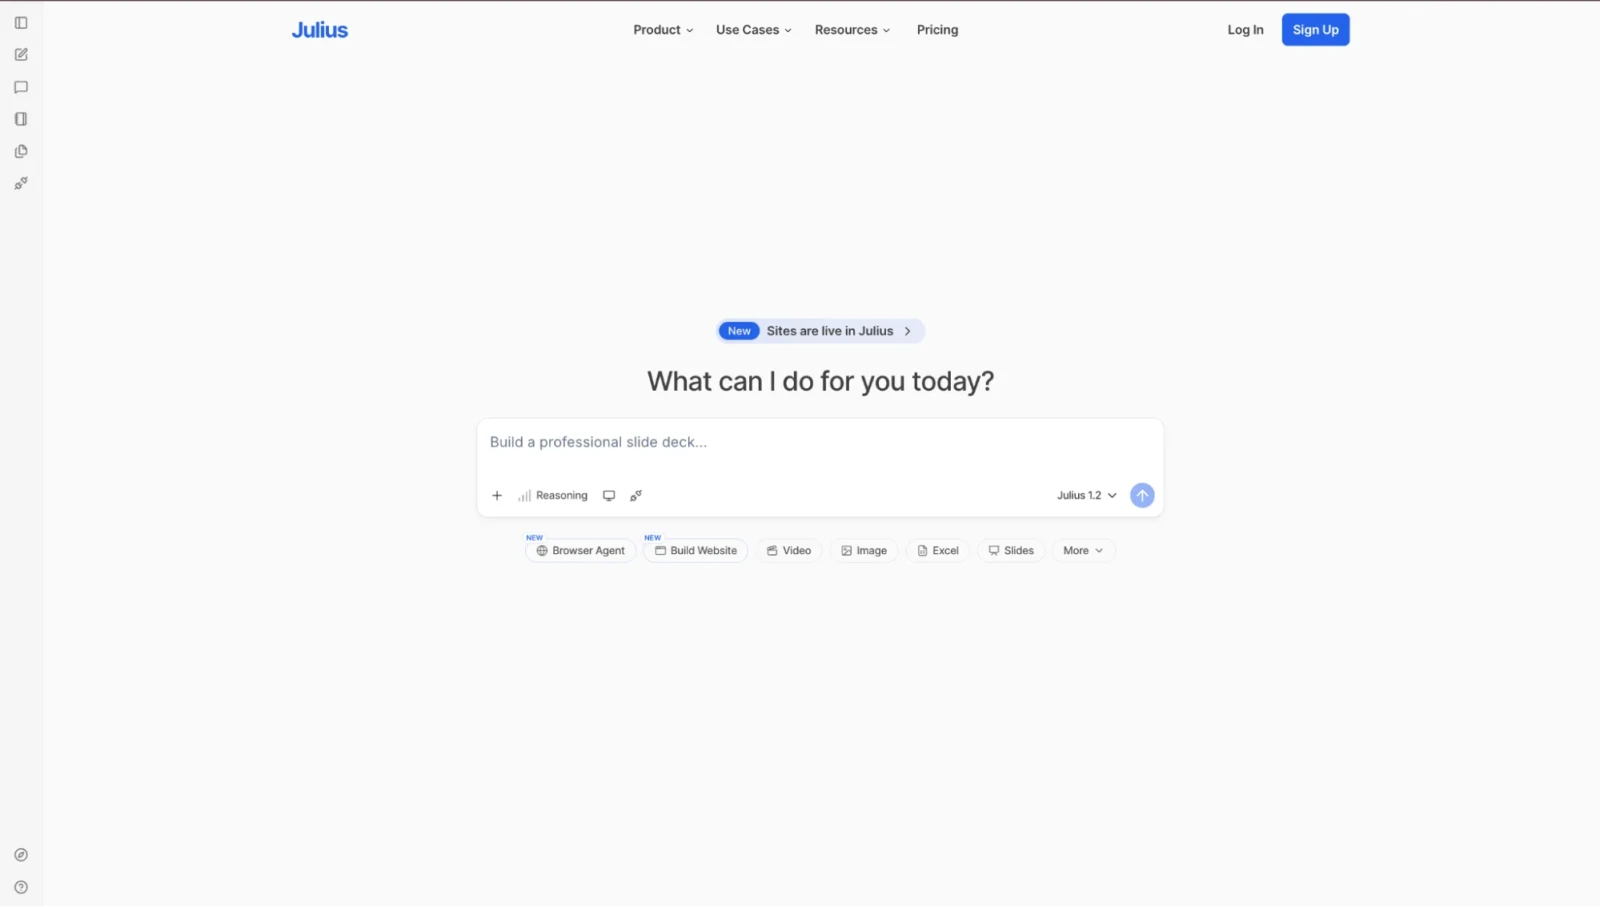Open the notebooks icon in sidebar

point(21,119)
